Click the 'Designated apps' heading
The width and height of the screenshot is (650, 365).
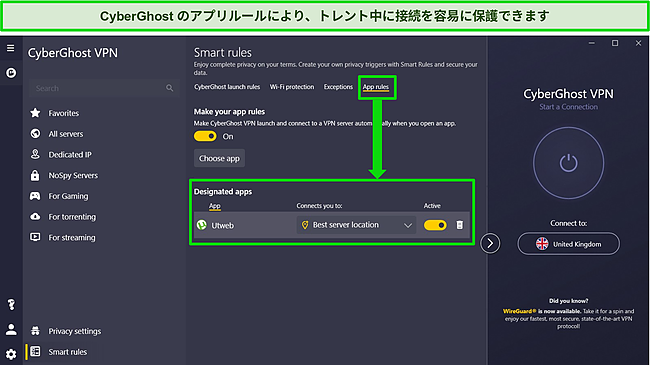point(223,192)
